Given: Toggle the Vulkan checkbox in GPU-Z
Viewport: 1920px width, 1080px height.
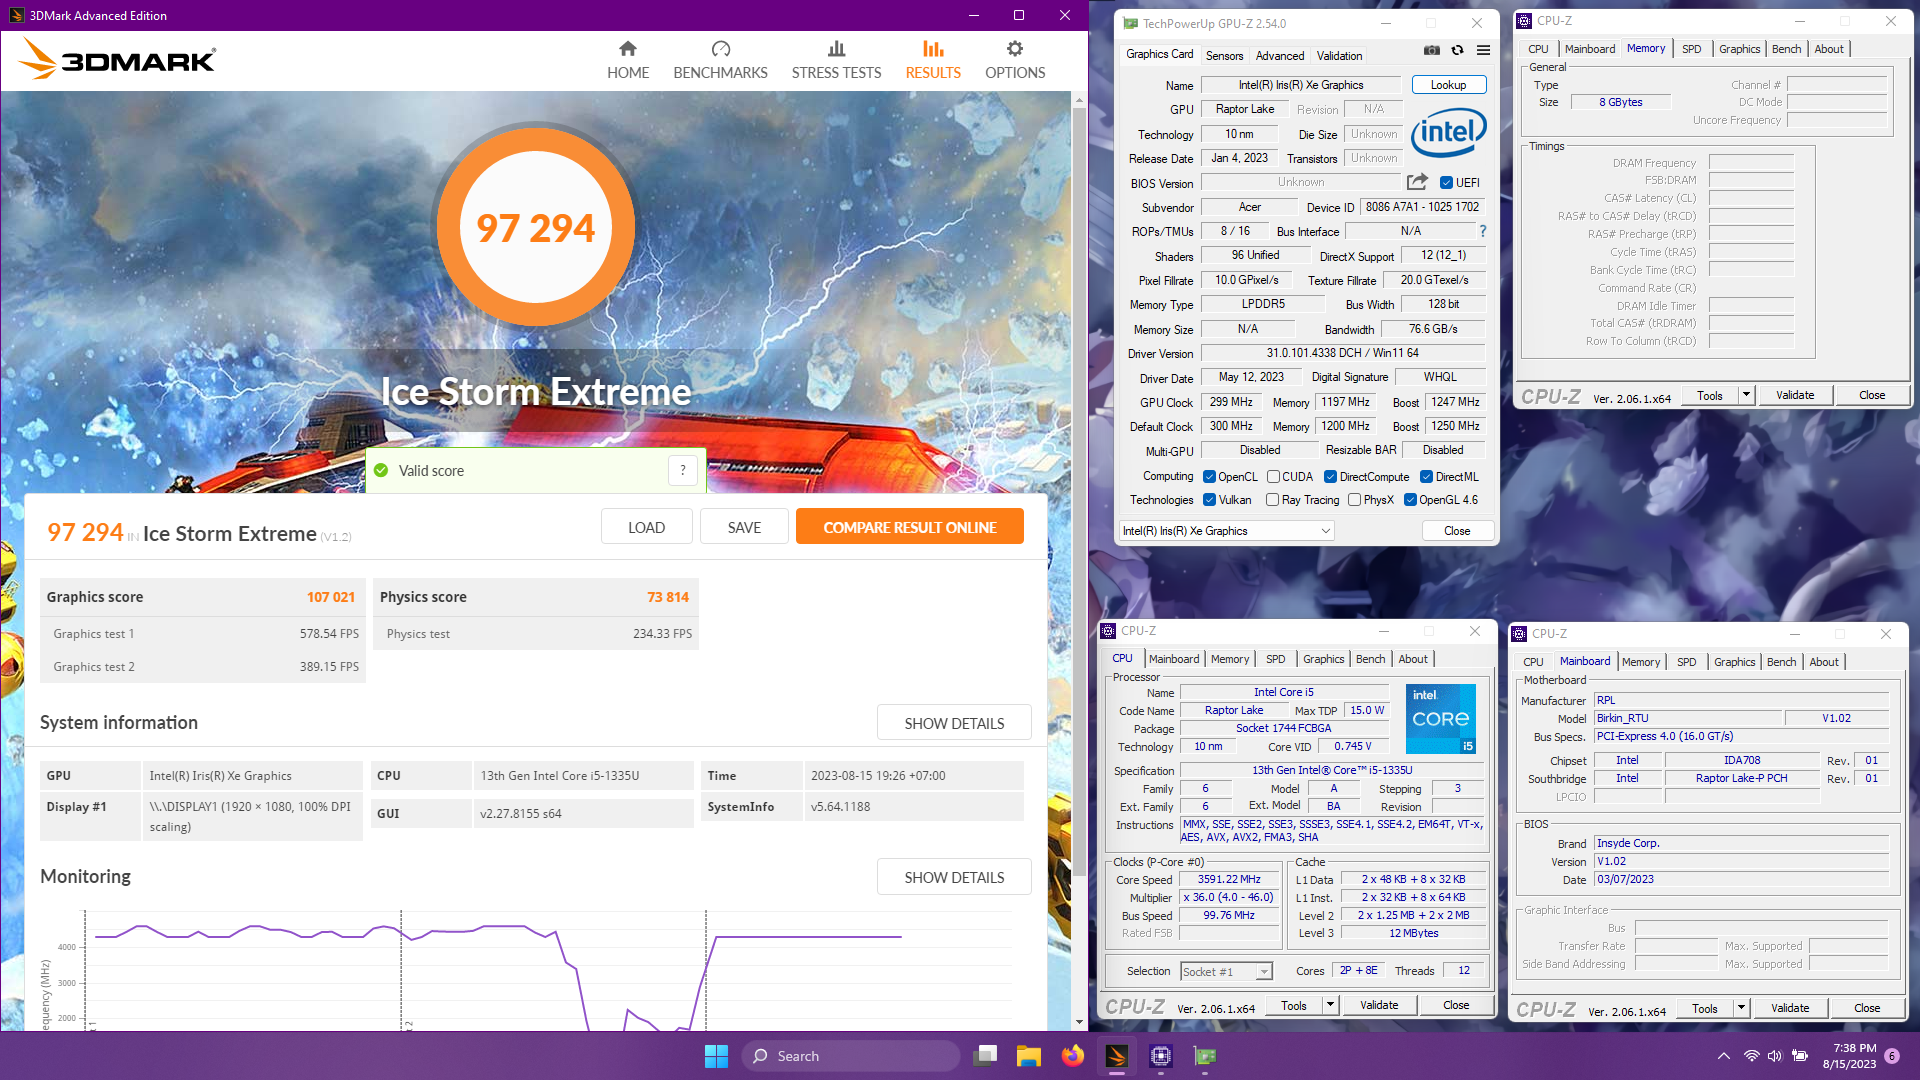Looking at the screenshot, I should (x=1209, y=500).
